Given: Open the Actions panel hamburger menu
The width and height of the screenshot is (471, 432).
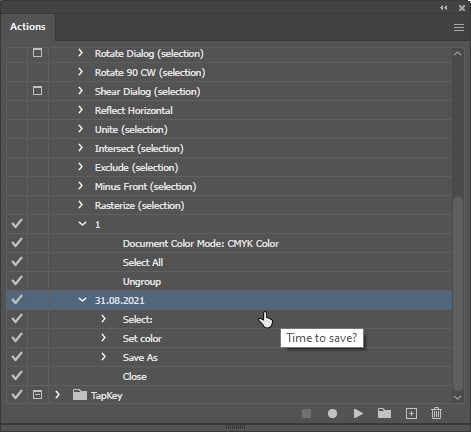Looking at the screenshot, I should [459, 27].
